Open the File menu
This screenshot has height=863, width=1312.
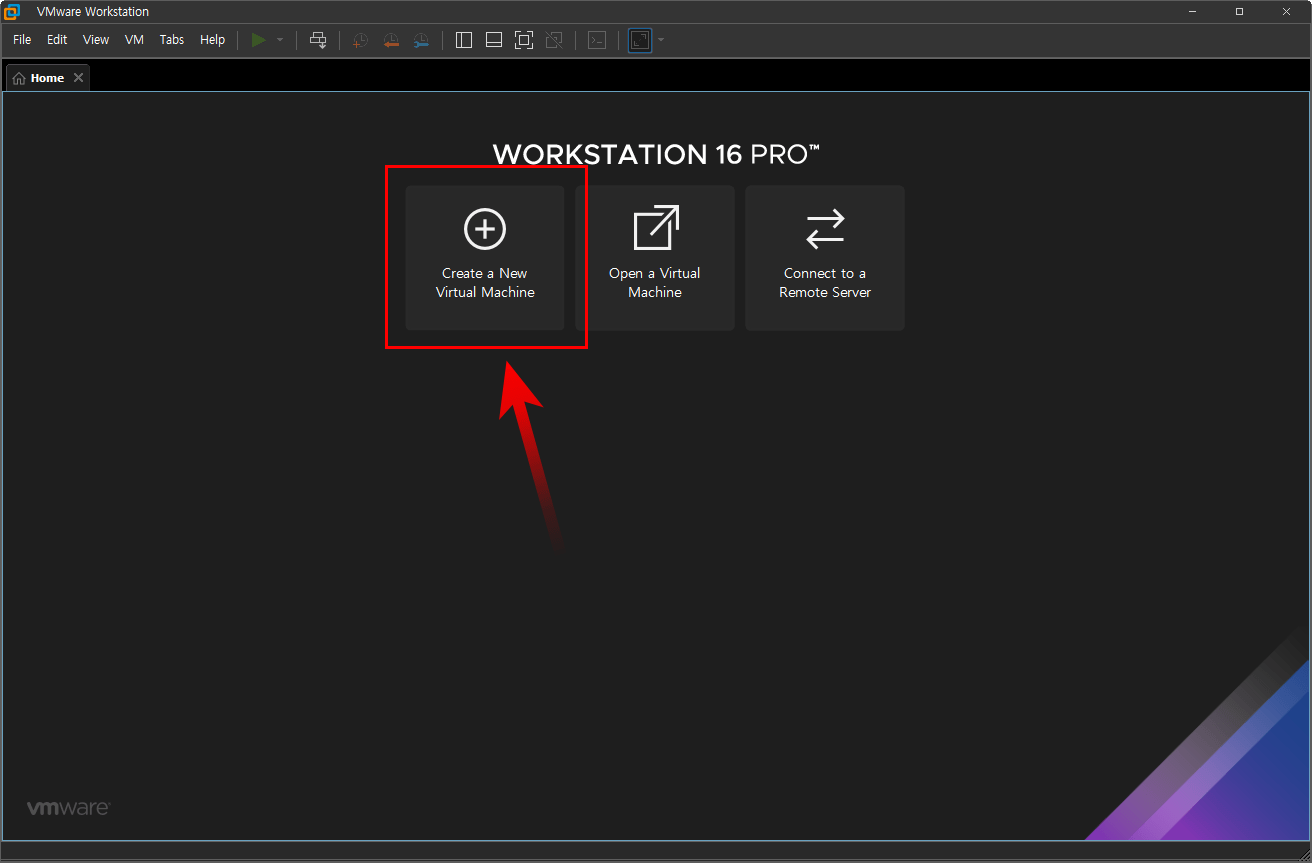tap(22, 40)
